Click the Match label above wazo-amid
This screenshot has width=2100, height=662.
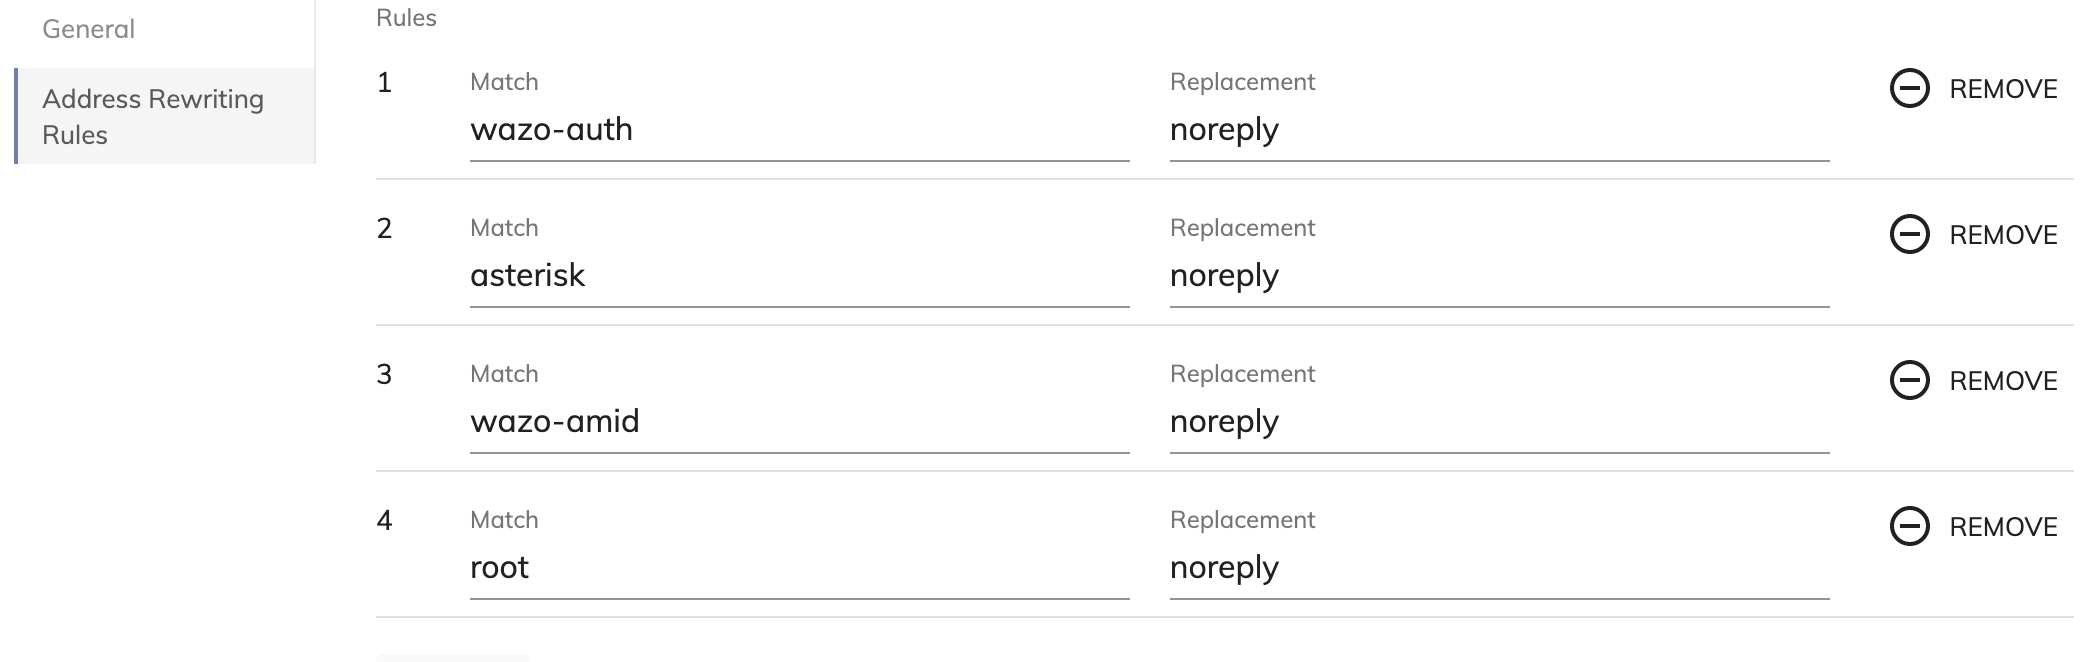504,374
